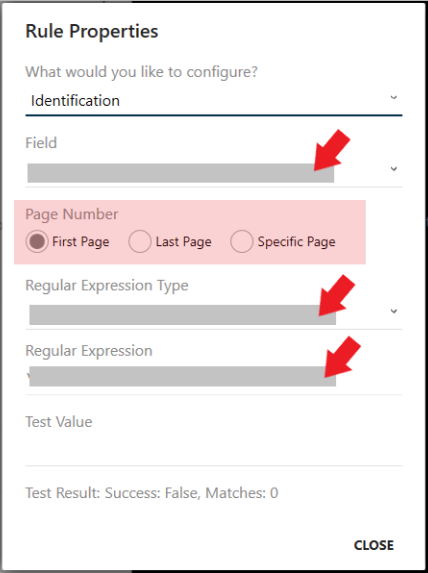The image size is (428, 573).
Task: Click the "Regular Expression Type" field label
Action: click(107, 285)
